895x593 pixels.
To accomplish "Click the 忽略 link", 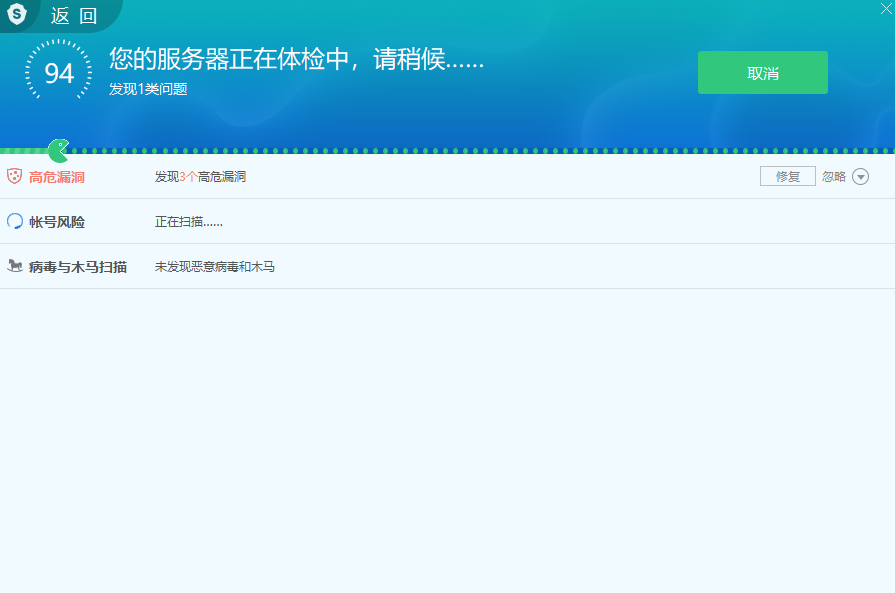I will [x=833, y=177].
